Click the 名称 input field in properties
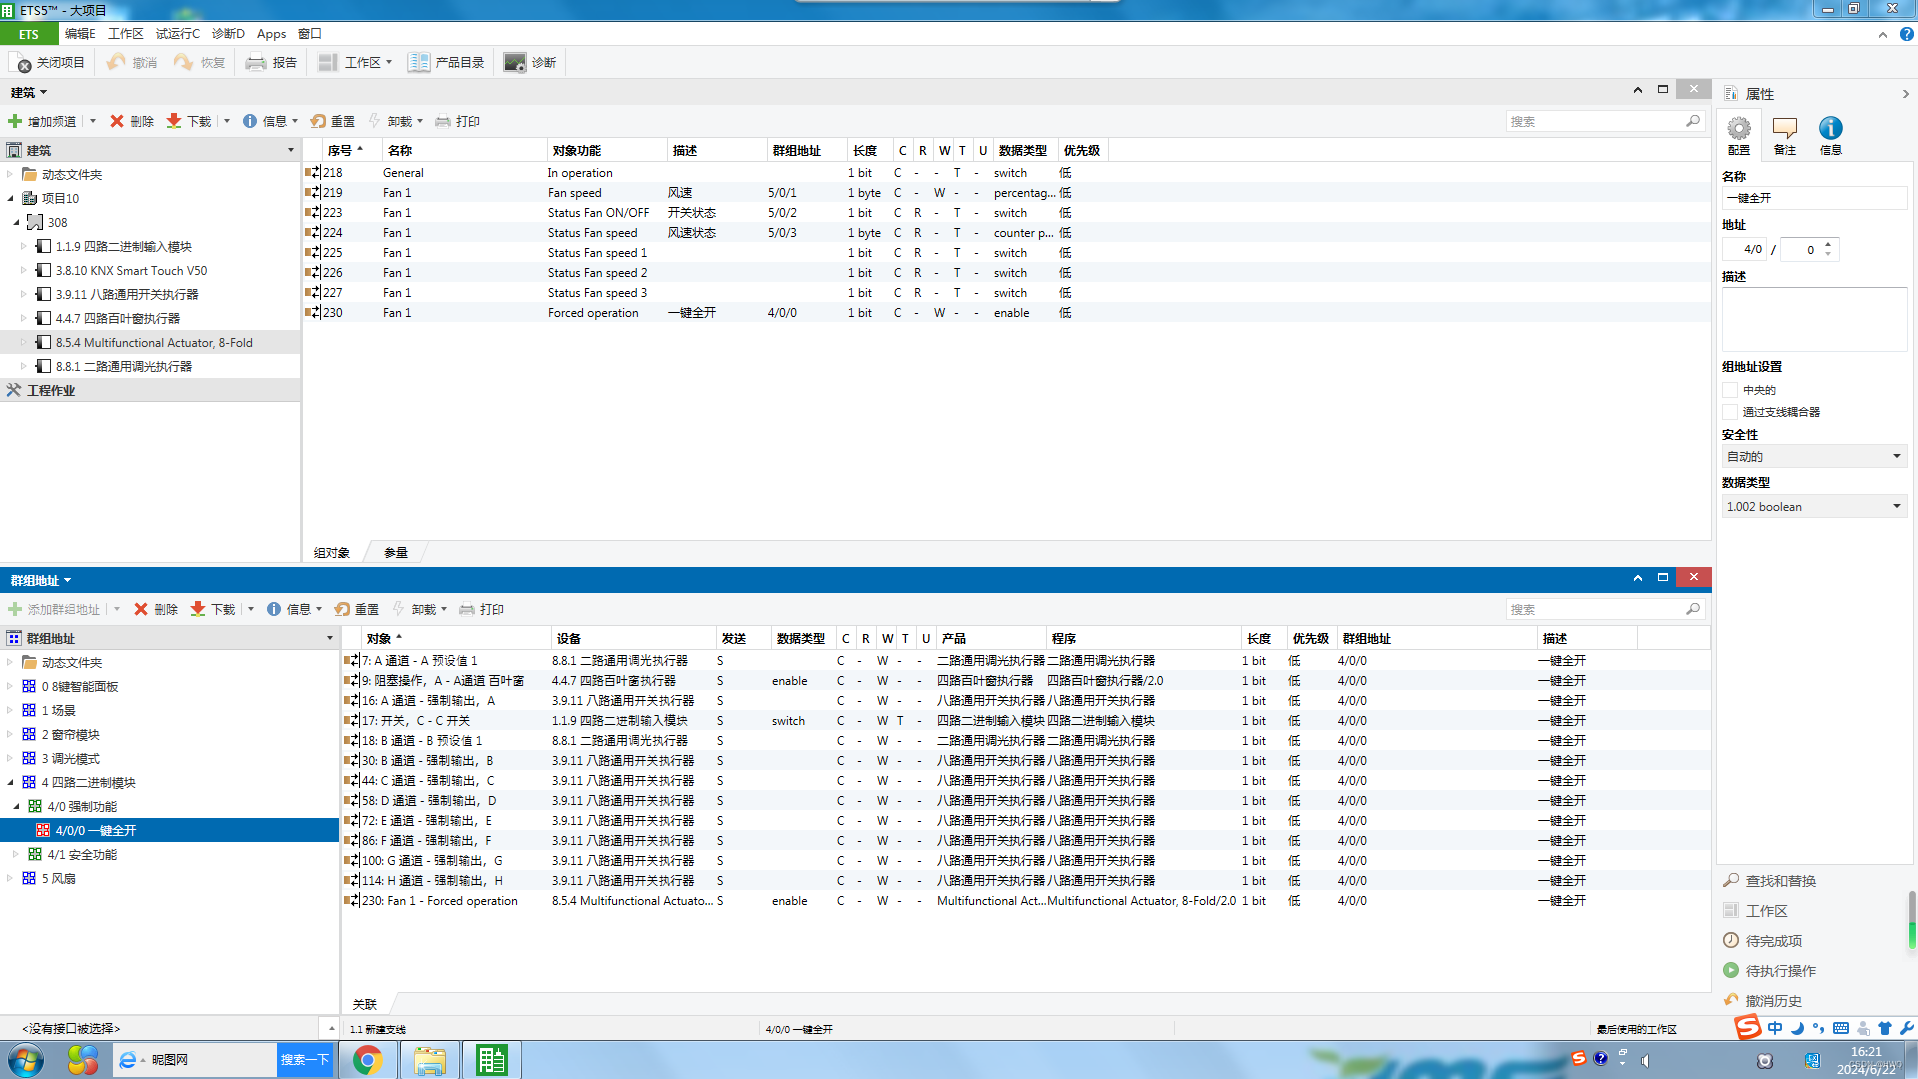The height and width of the screenshot is (1079, 1918). point(1812,198)
